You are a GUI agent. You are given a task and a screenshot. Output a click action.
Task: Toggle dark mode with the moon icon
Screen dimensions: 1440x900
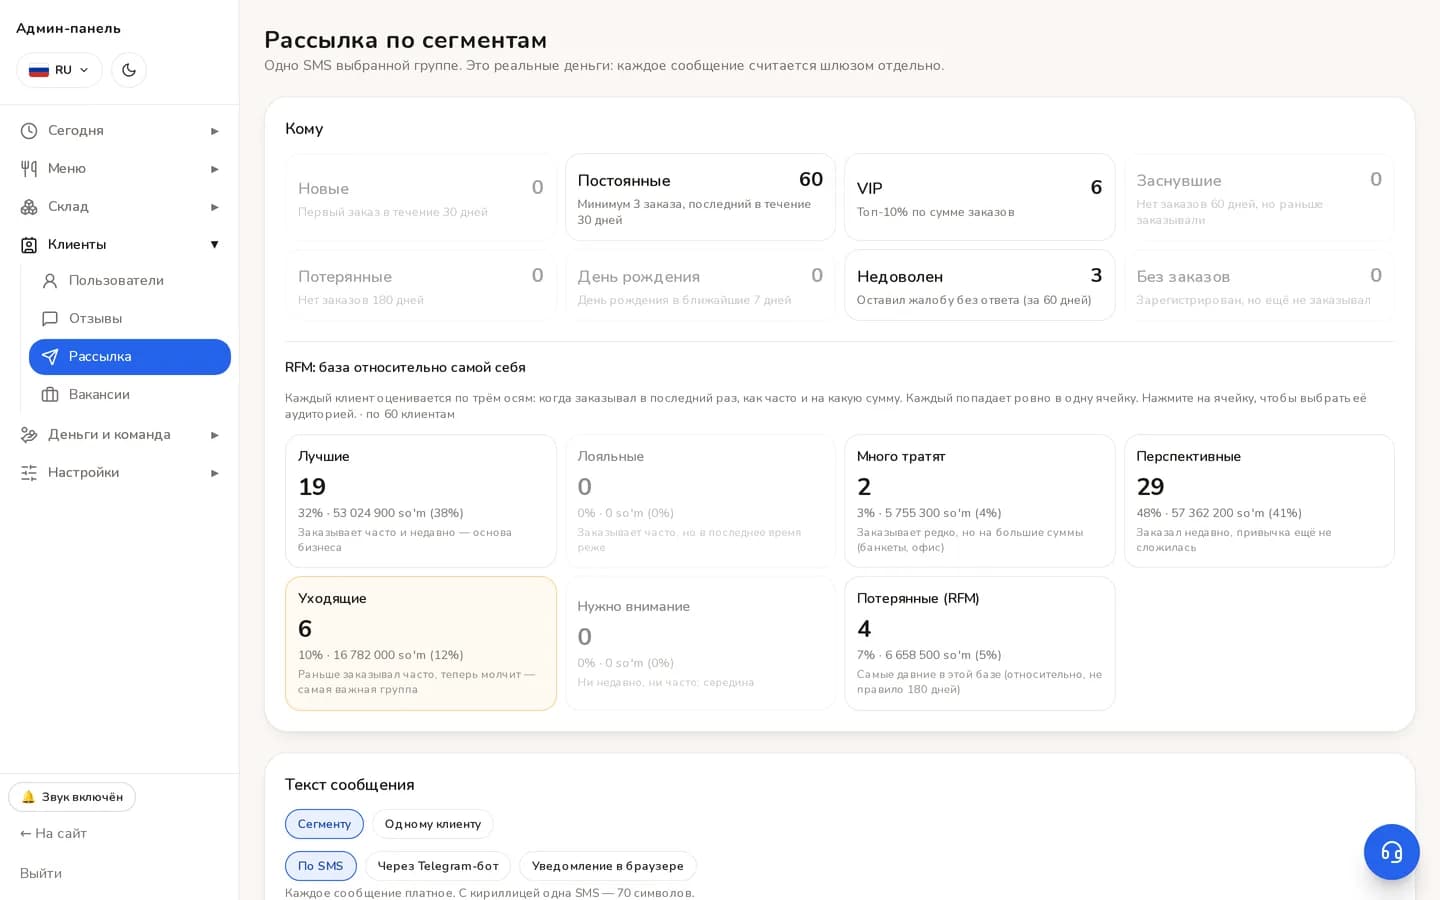click(129, 70)
